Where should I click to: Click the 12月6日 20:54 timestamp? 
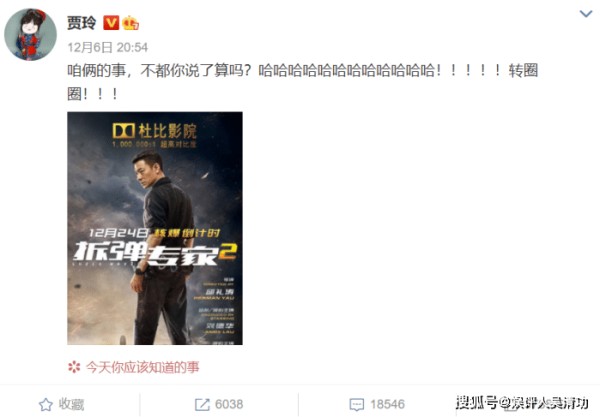pyautogui.click(x=108, y=47)
